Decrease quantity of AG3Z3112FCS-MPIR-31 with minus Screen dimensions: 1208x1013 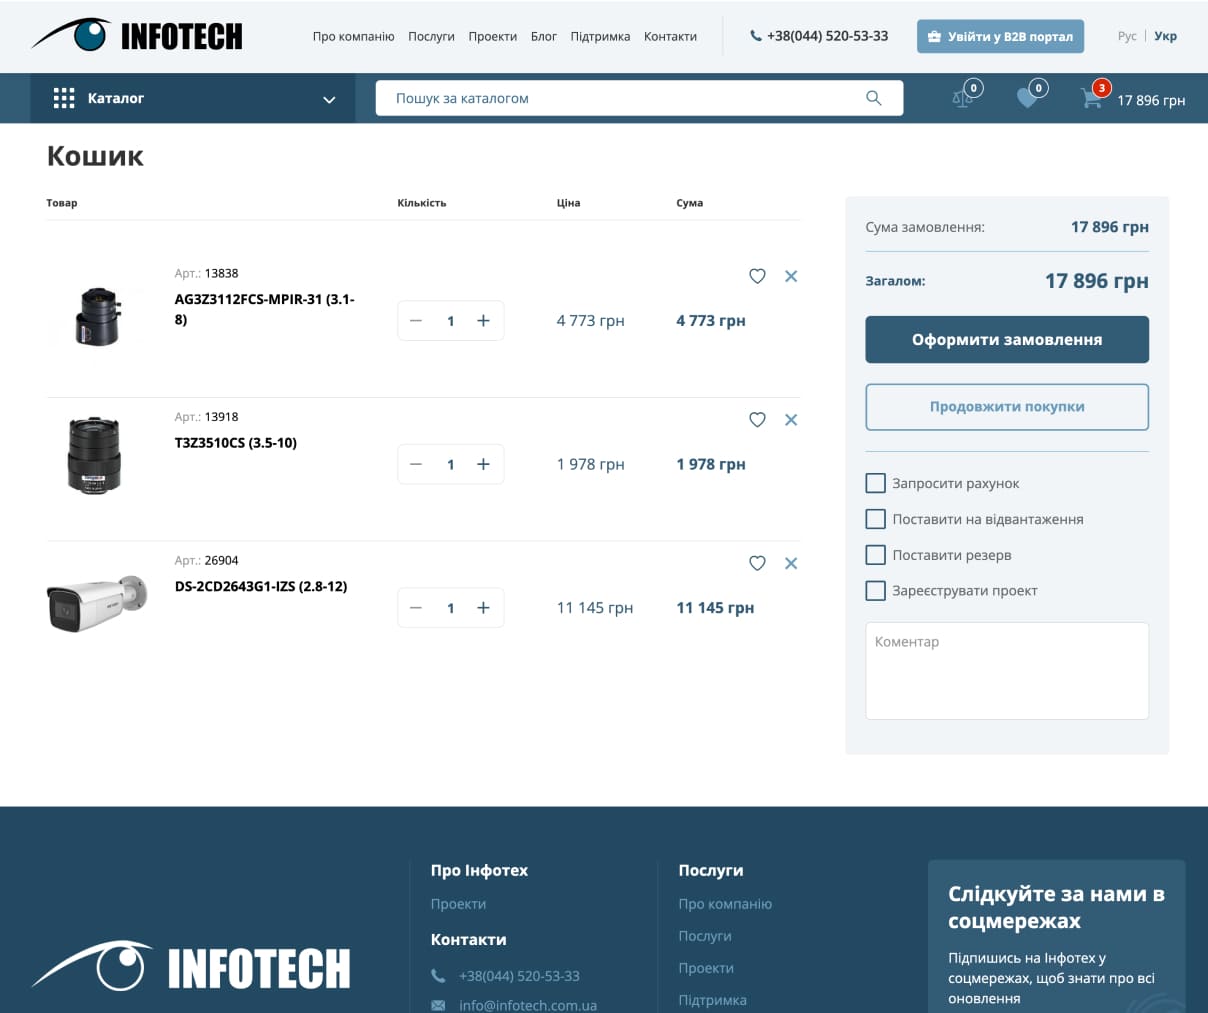(416, 321)
